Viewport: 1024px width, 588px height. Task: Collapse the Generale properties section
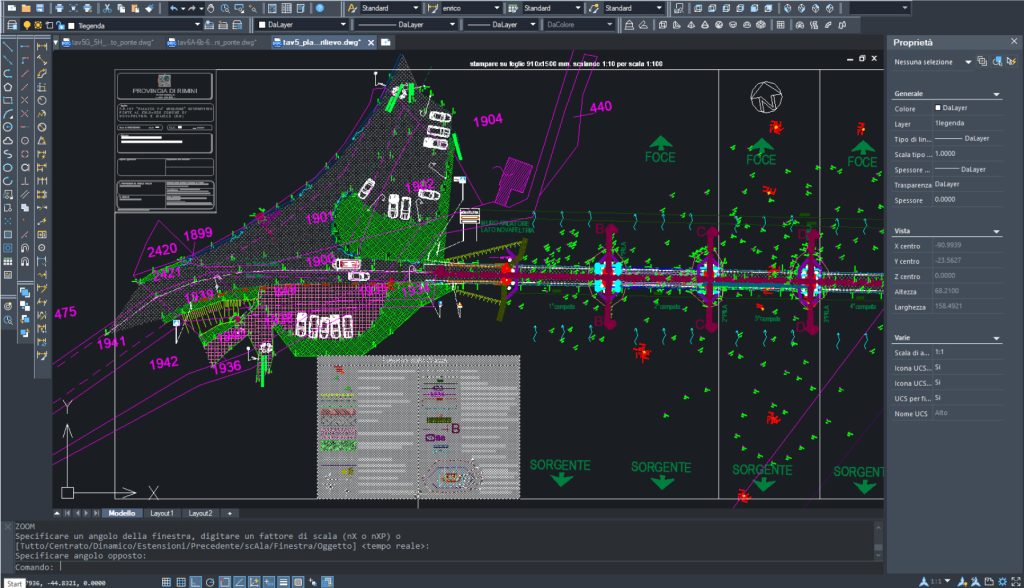pos(996,94)
